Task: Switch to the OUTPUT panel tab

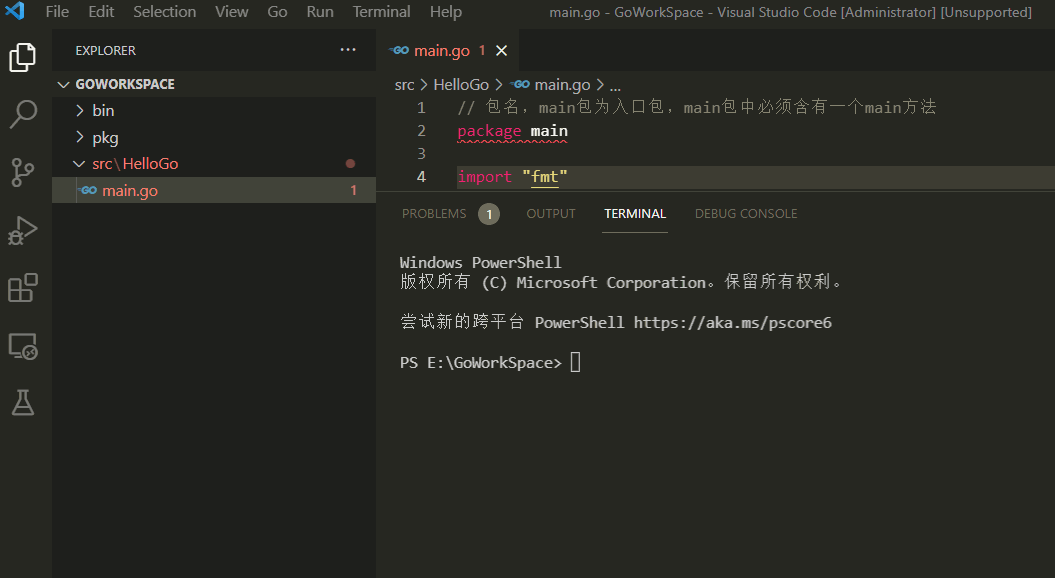Action: click(x=551, y=214)
